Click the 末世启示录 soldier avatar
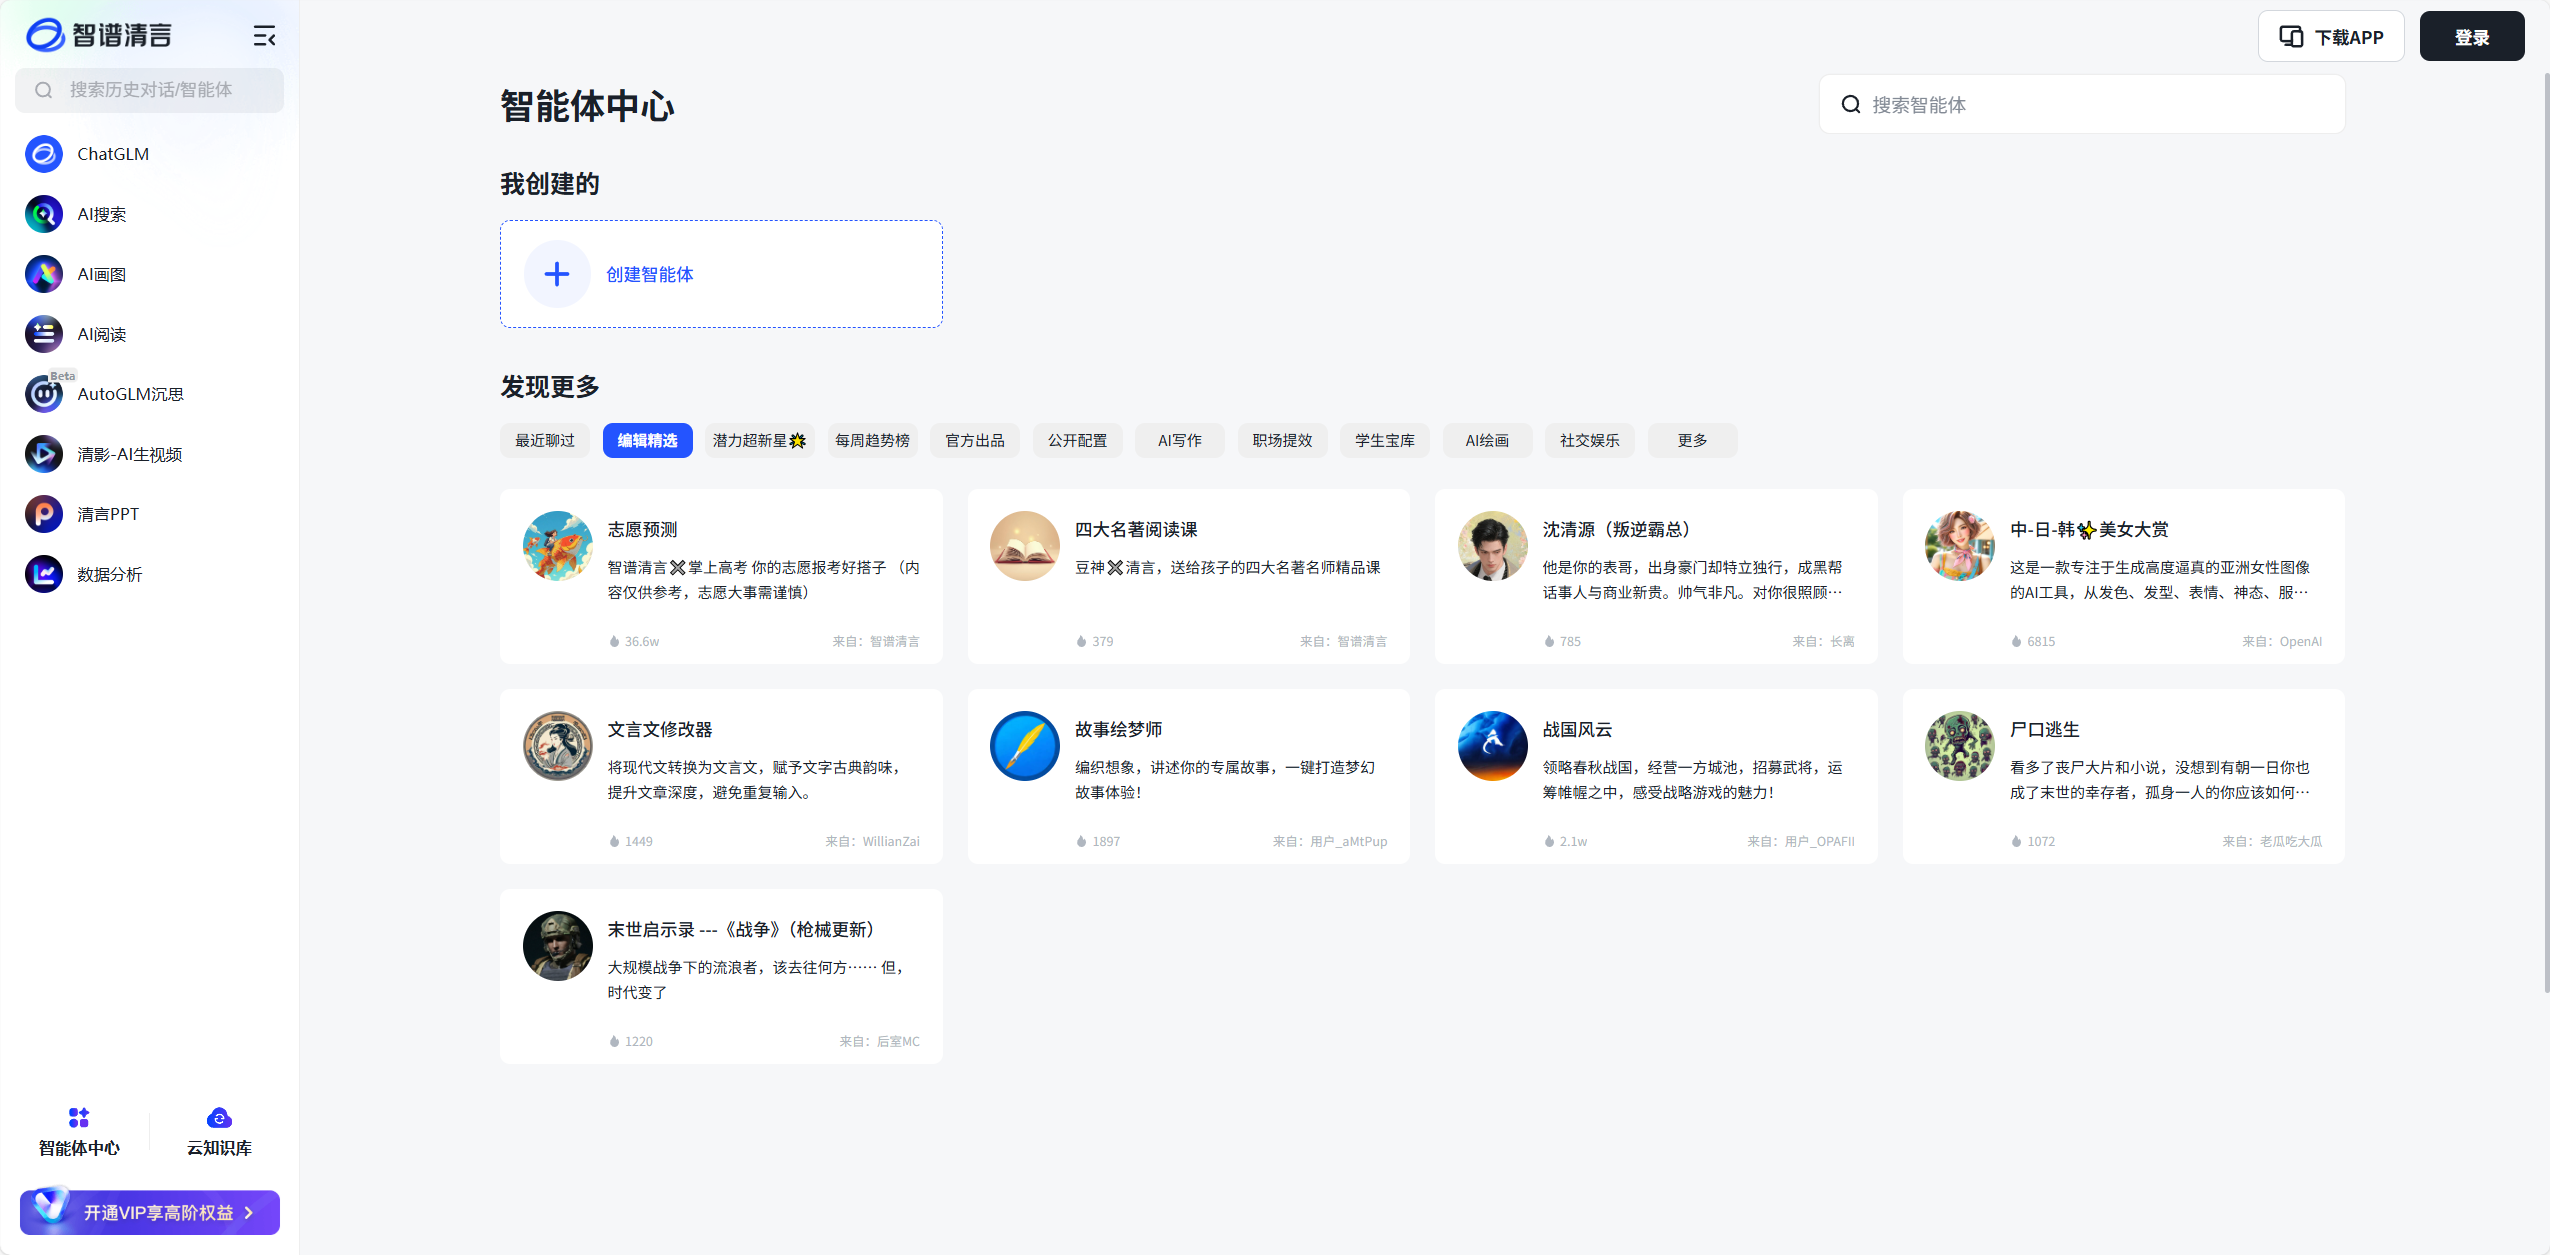The image size is (2550, 1255). [558, 946]
